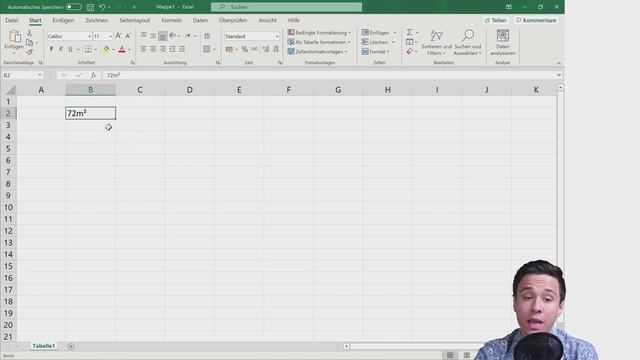
Task: Switch to the Einfügen ribbon tab
Action: (63, 20)
